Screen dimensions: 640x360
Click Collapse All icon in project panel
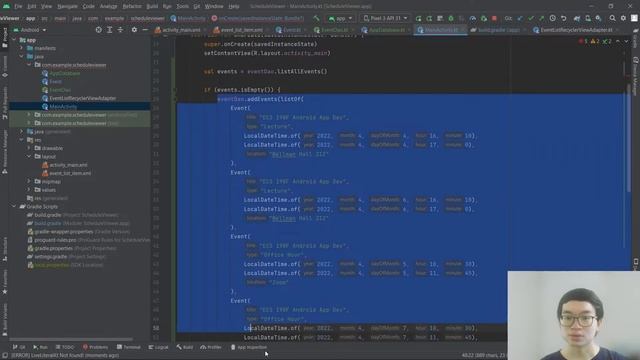pyautogui.click(x=120, y=30)
